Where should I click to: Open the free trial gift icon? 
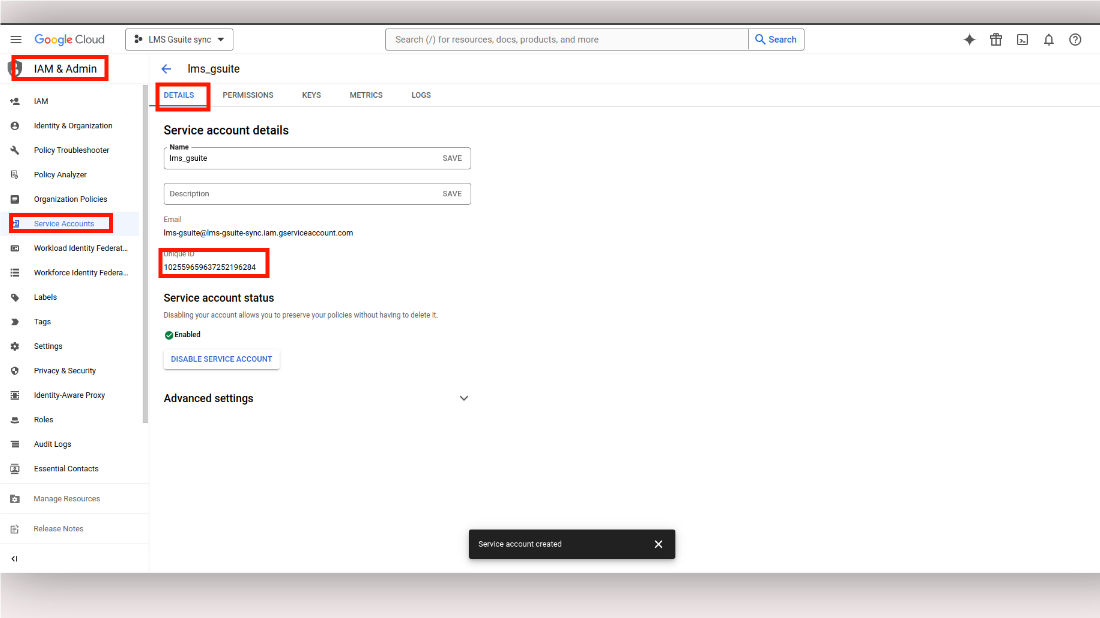coord(995,39)
